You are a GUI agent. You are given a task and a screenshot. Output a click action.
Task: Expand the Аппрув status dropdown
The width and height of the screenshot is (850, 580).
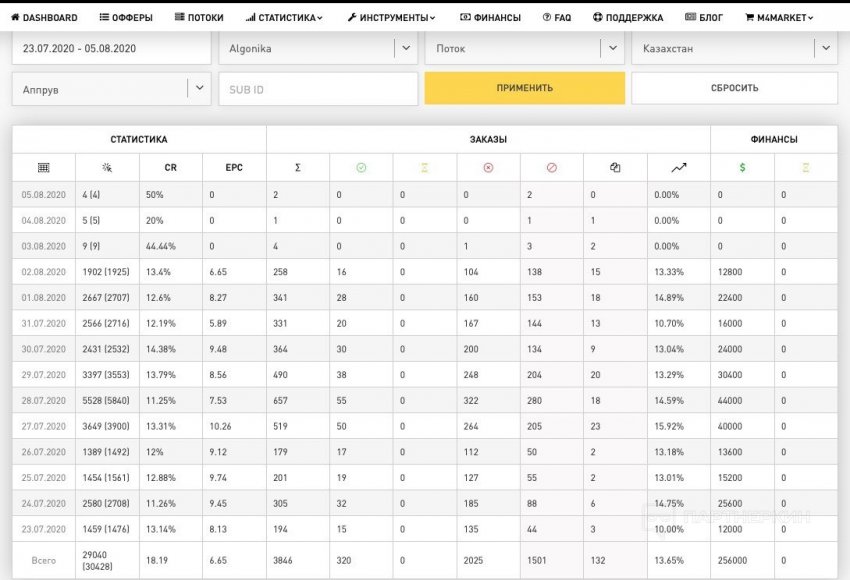tap(199, 89)
